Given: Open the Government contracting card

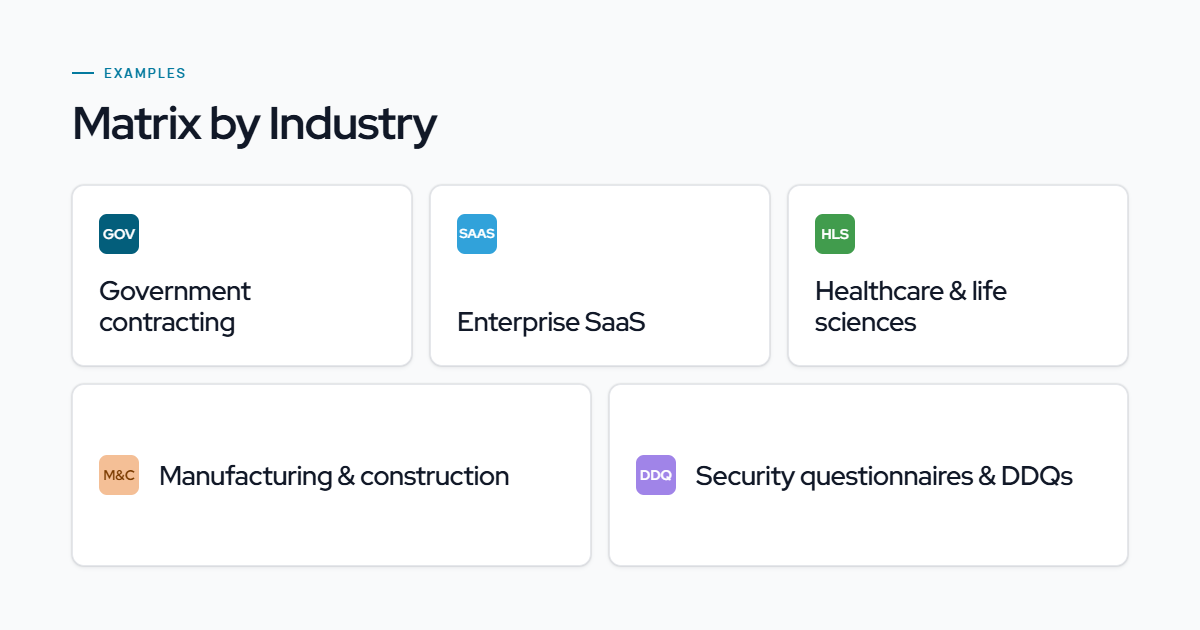Looking at the screenshot, I should pyautogui.click(x=242, y=275).
